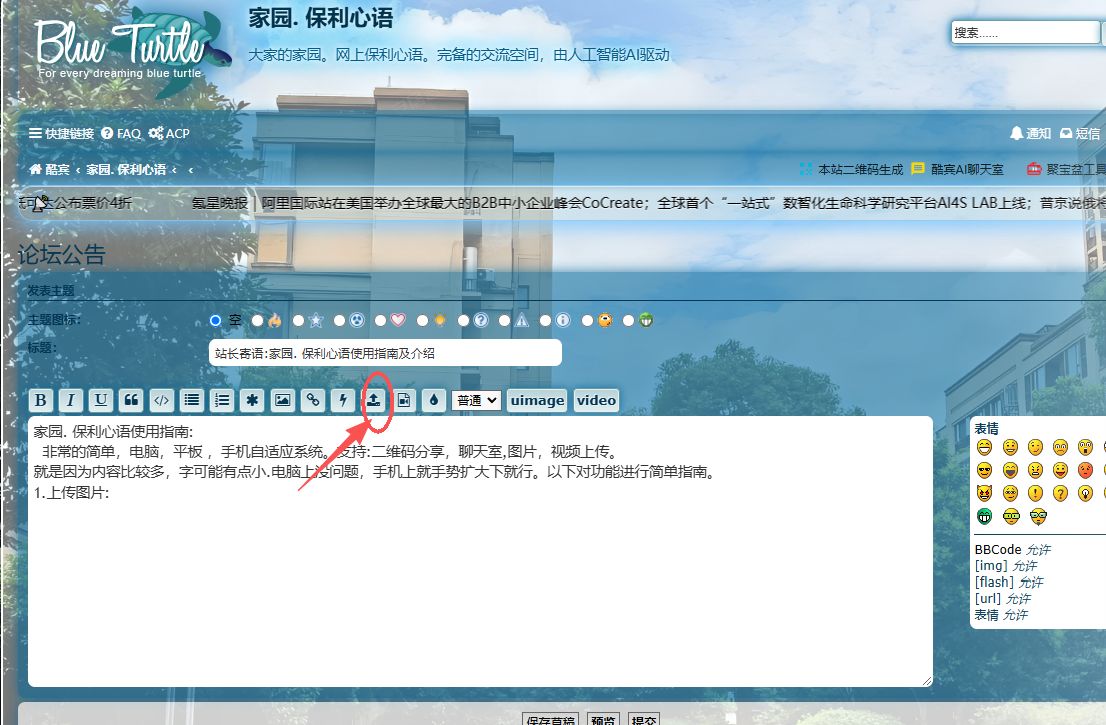Image resolution: width=1106 pixels, height=725 pixels.
Task: Click the droplet icon in the editor toolbar
Action: (432, 400)
